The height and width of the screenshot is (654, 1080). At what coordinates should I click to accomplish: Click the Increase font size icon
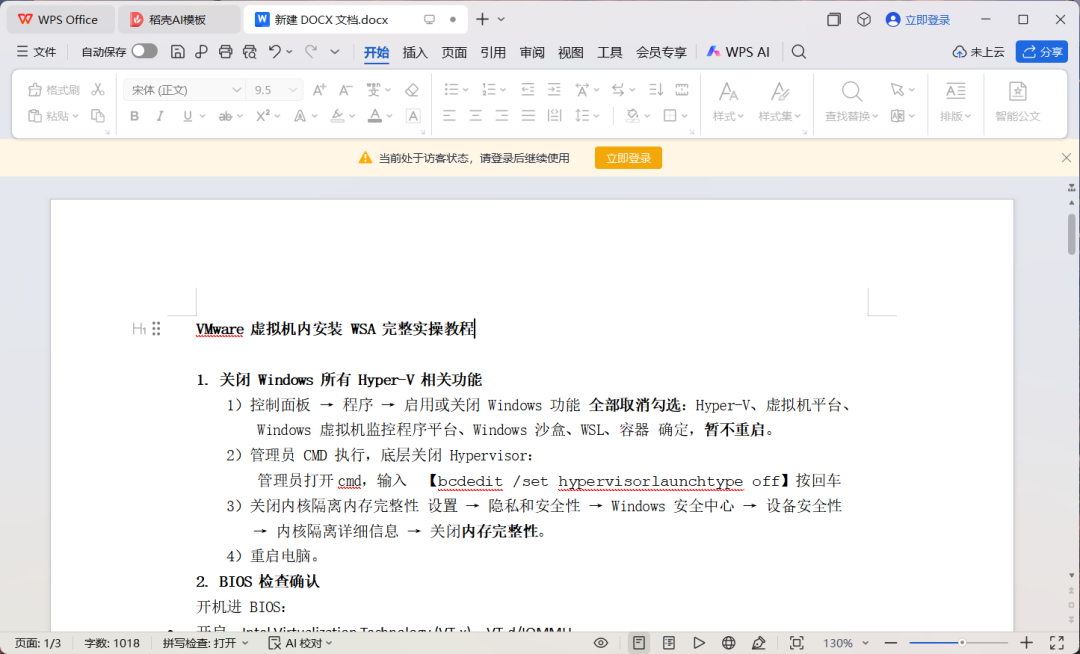319,89
